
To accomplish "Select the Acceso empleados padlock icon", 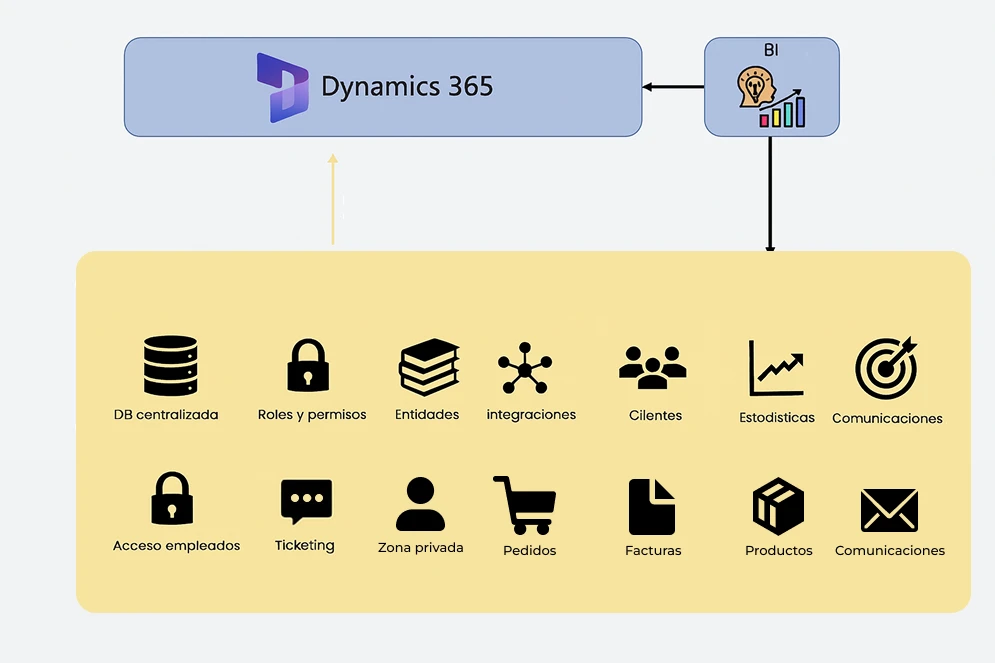I will coord(172,498).
